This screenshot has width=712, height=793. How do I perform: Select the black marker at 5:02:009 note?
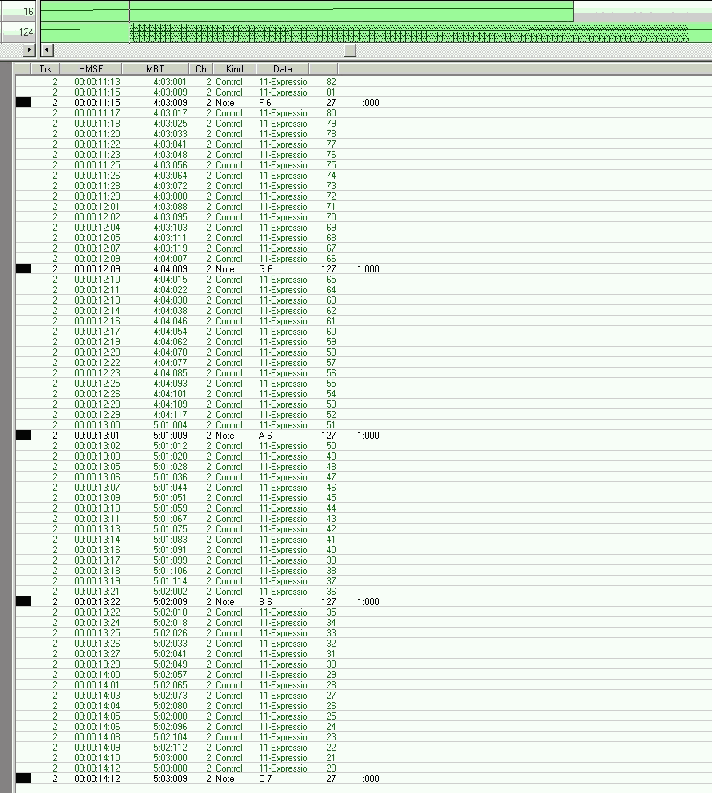click(x=23, y=601)
